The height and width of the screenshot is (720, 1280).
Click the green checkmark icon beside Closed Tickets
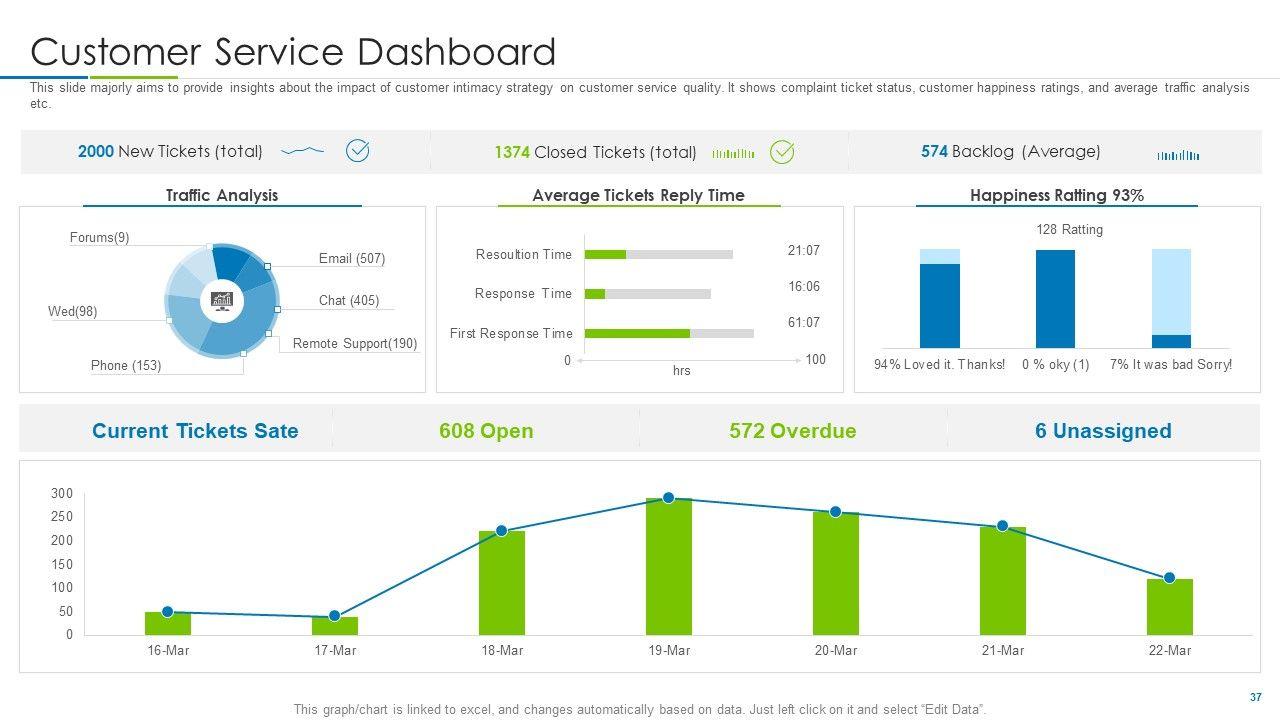[781, 152]
